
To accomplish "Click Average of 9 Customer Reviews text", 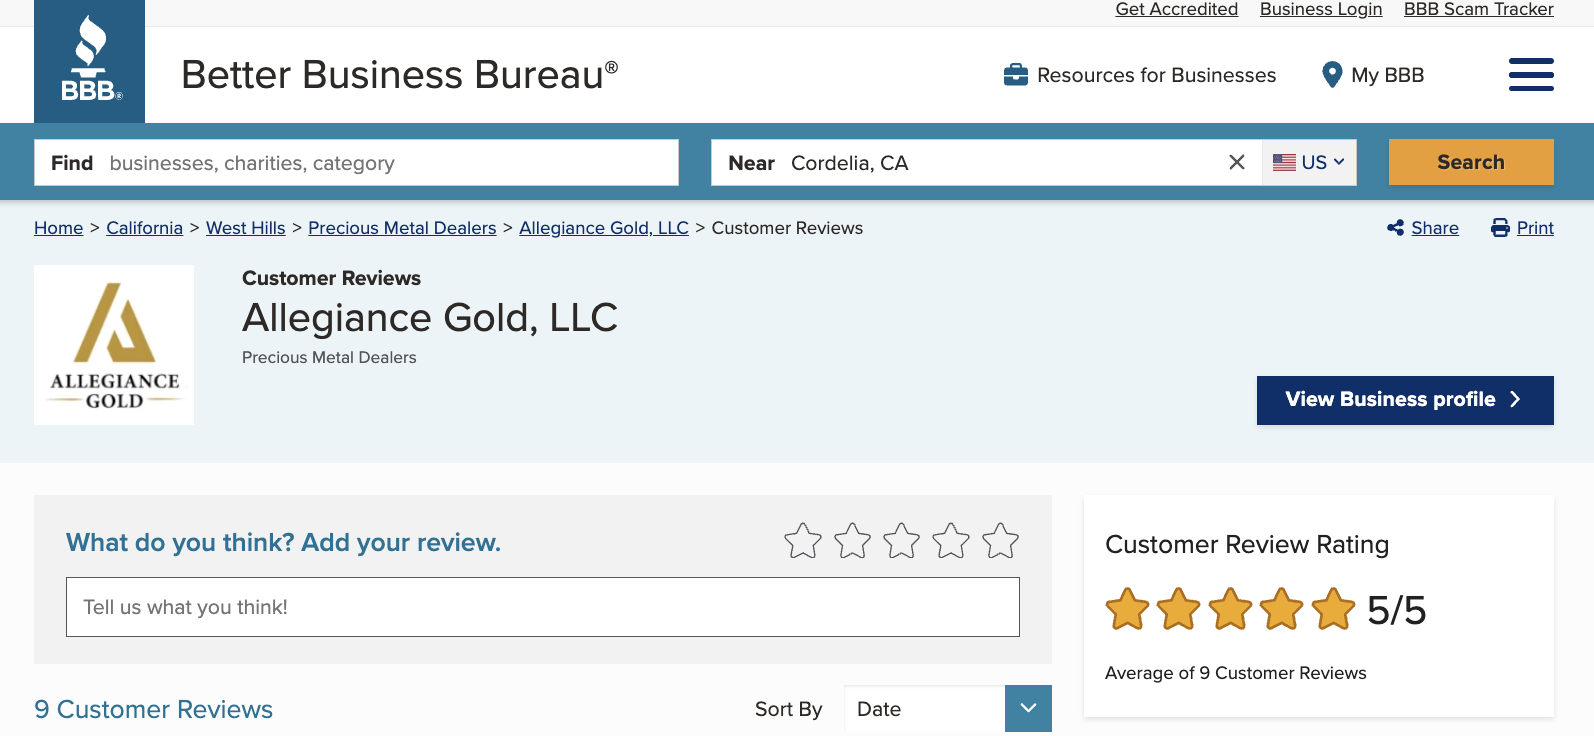I will pyautogui.click(x=1236, y=673).
